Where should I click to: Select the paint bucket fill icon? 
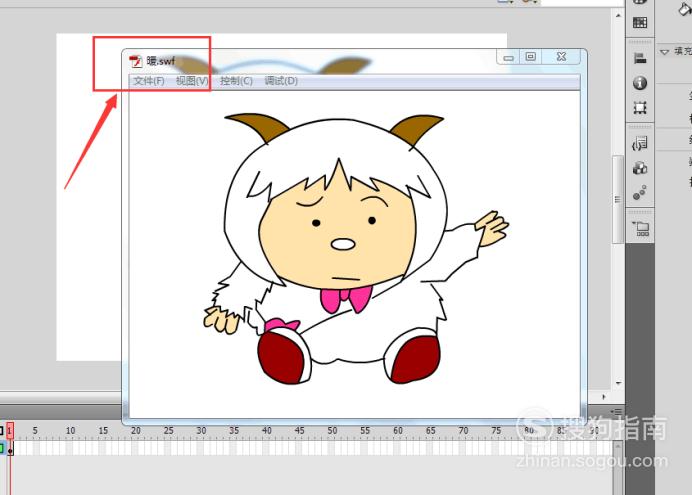pyautogui.click(x=686, y=9)
